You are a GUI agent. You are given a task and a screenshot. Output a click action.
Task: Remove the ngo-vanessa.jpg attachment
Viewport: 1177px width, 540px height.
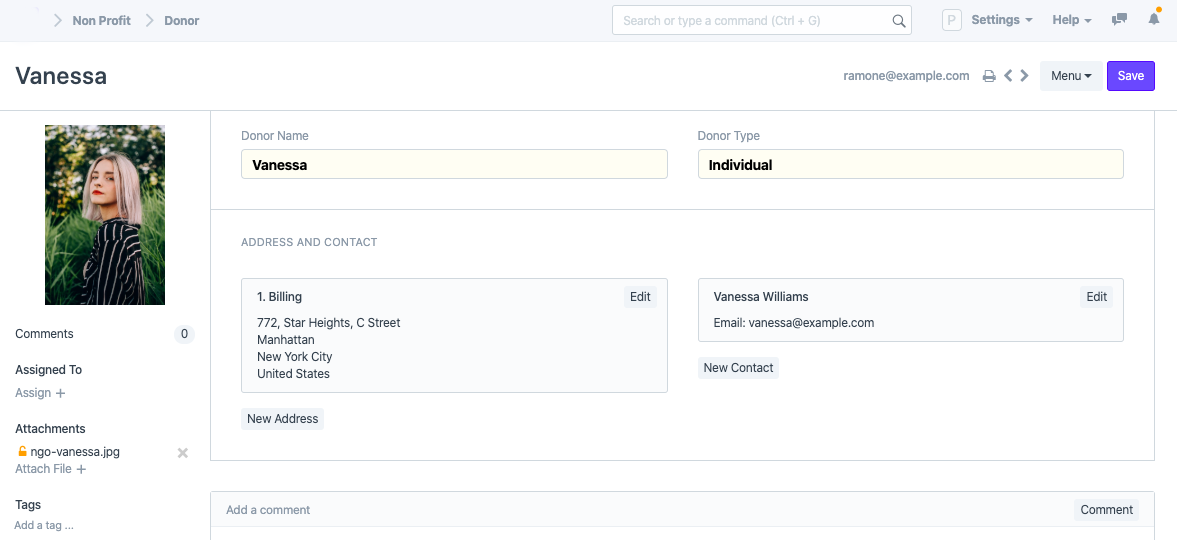point(182,453)
